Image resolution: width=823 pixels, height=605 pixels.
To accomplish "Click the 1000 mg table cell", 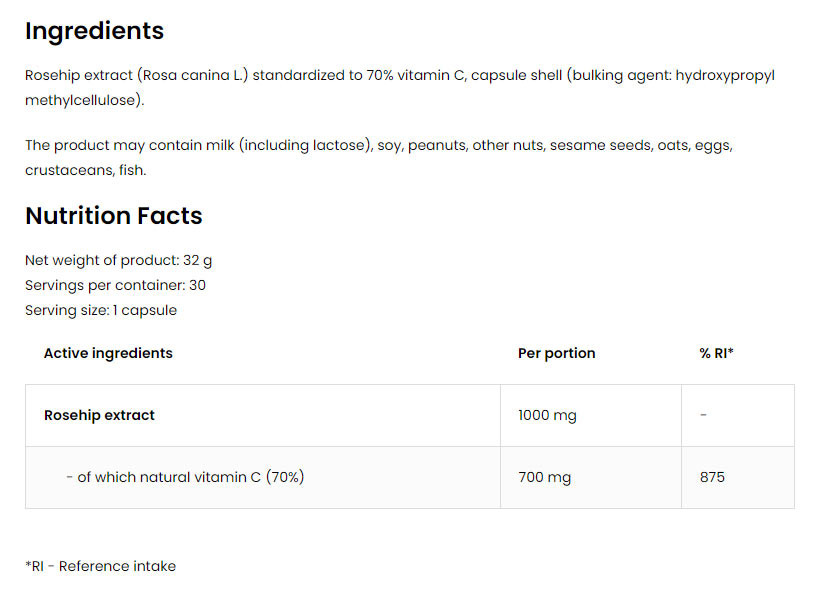I will [x=547, y=415].
